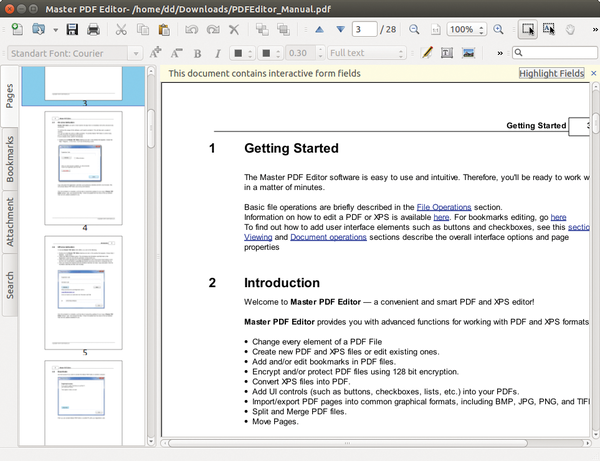Click the 0.30 line width spinbox
Image resolution: width=600 pixels, height=461 pixels.
pyautogui.click(x=305, y=53)
